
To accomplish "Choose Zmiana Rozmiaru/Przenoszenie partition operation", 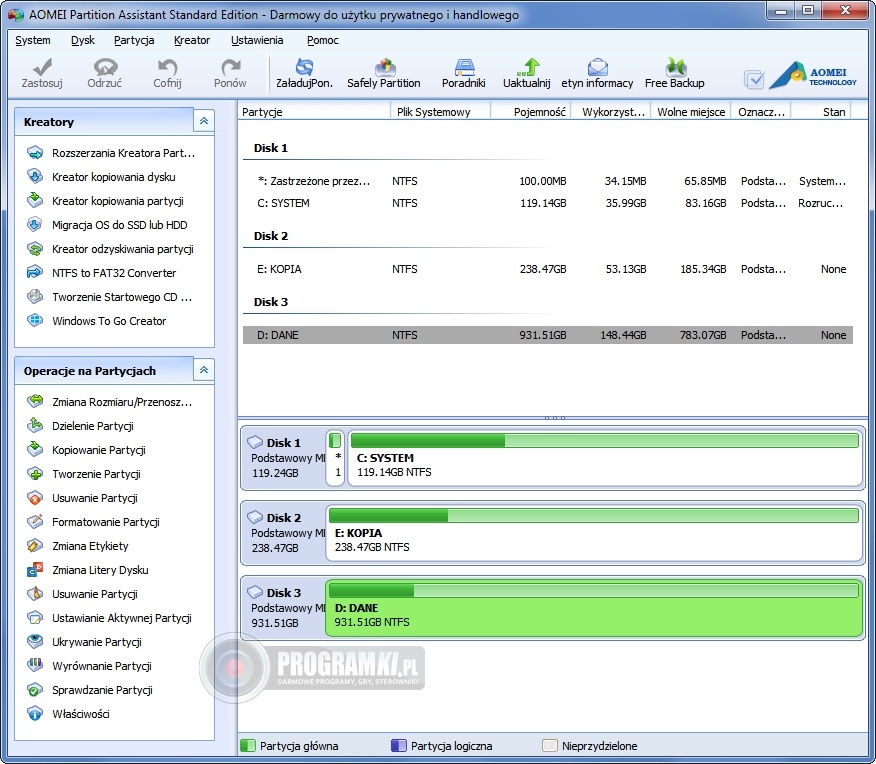I will [x=110, y=402].
